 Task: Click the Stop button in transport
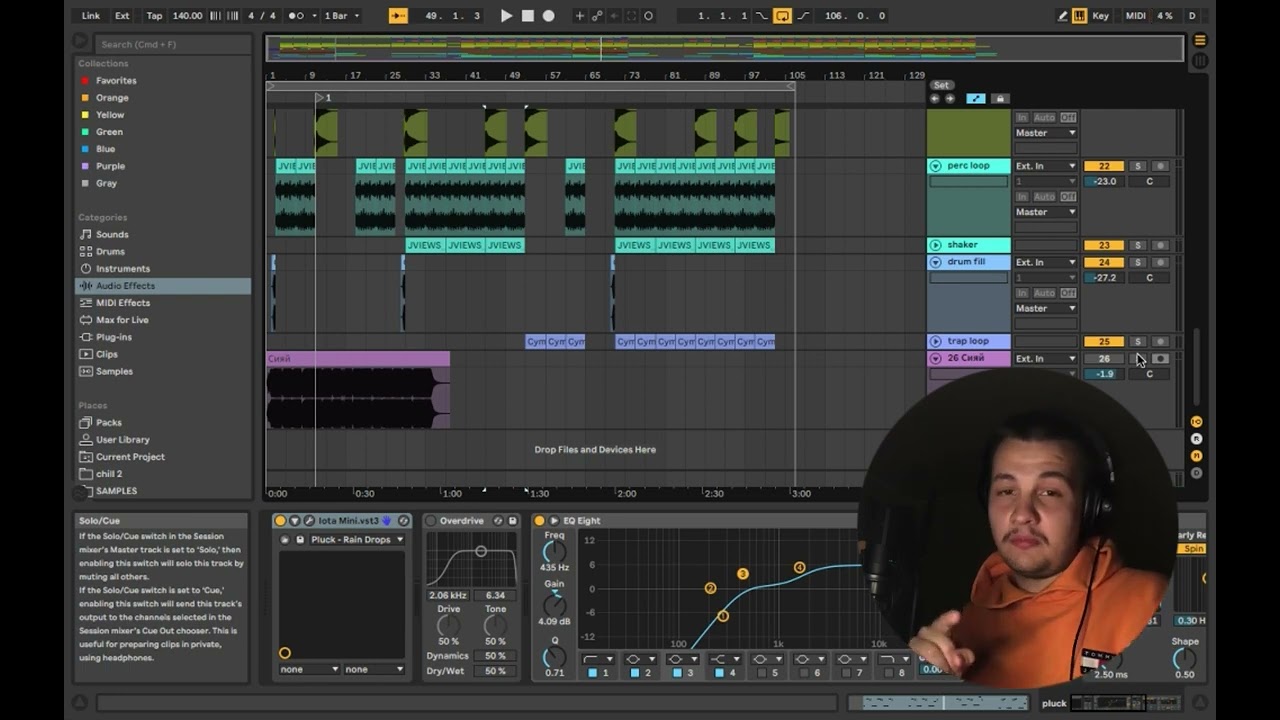coord(527,16)
